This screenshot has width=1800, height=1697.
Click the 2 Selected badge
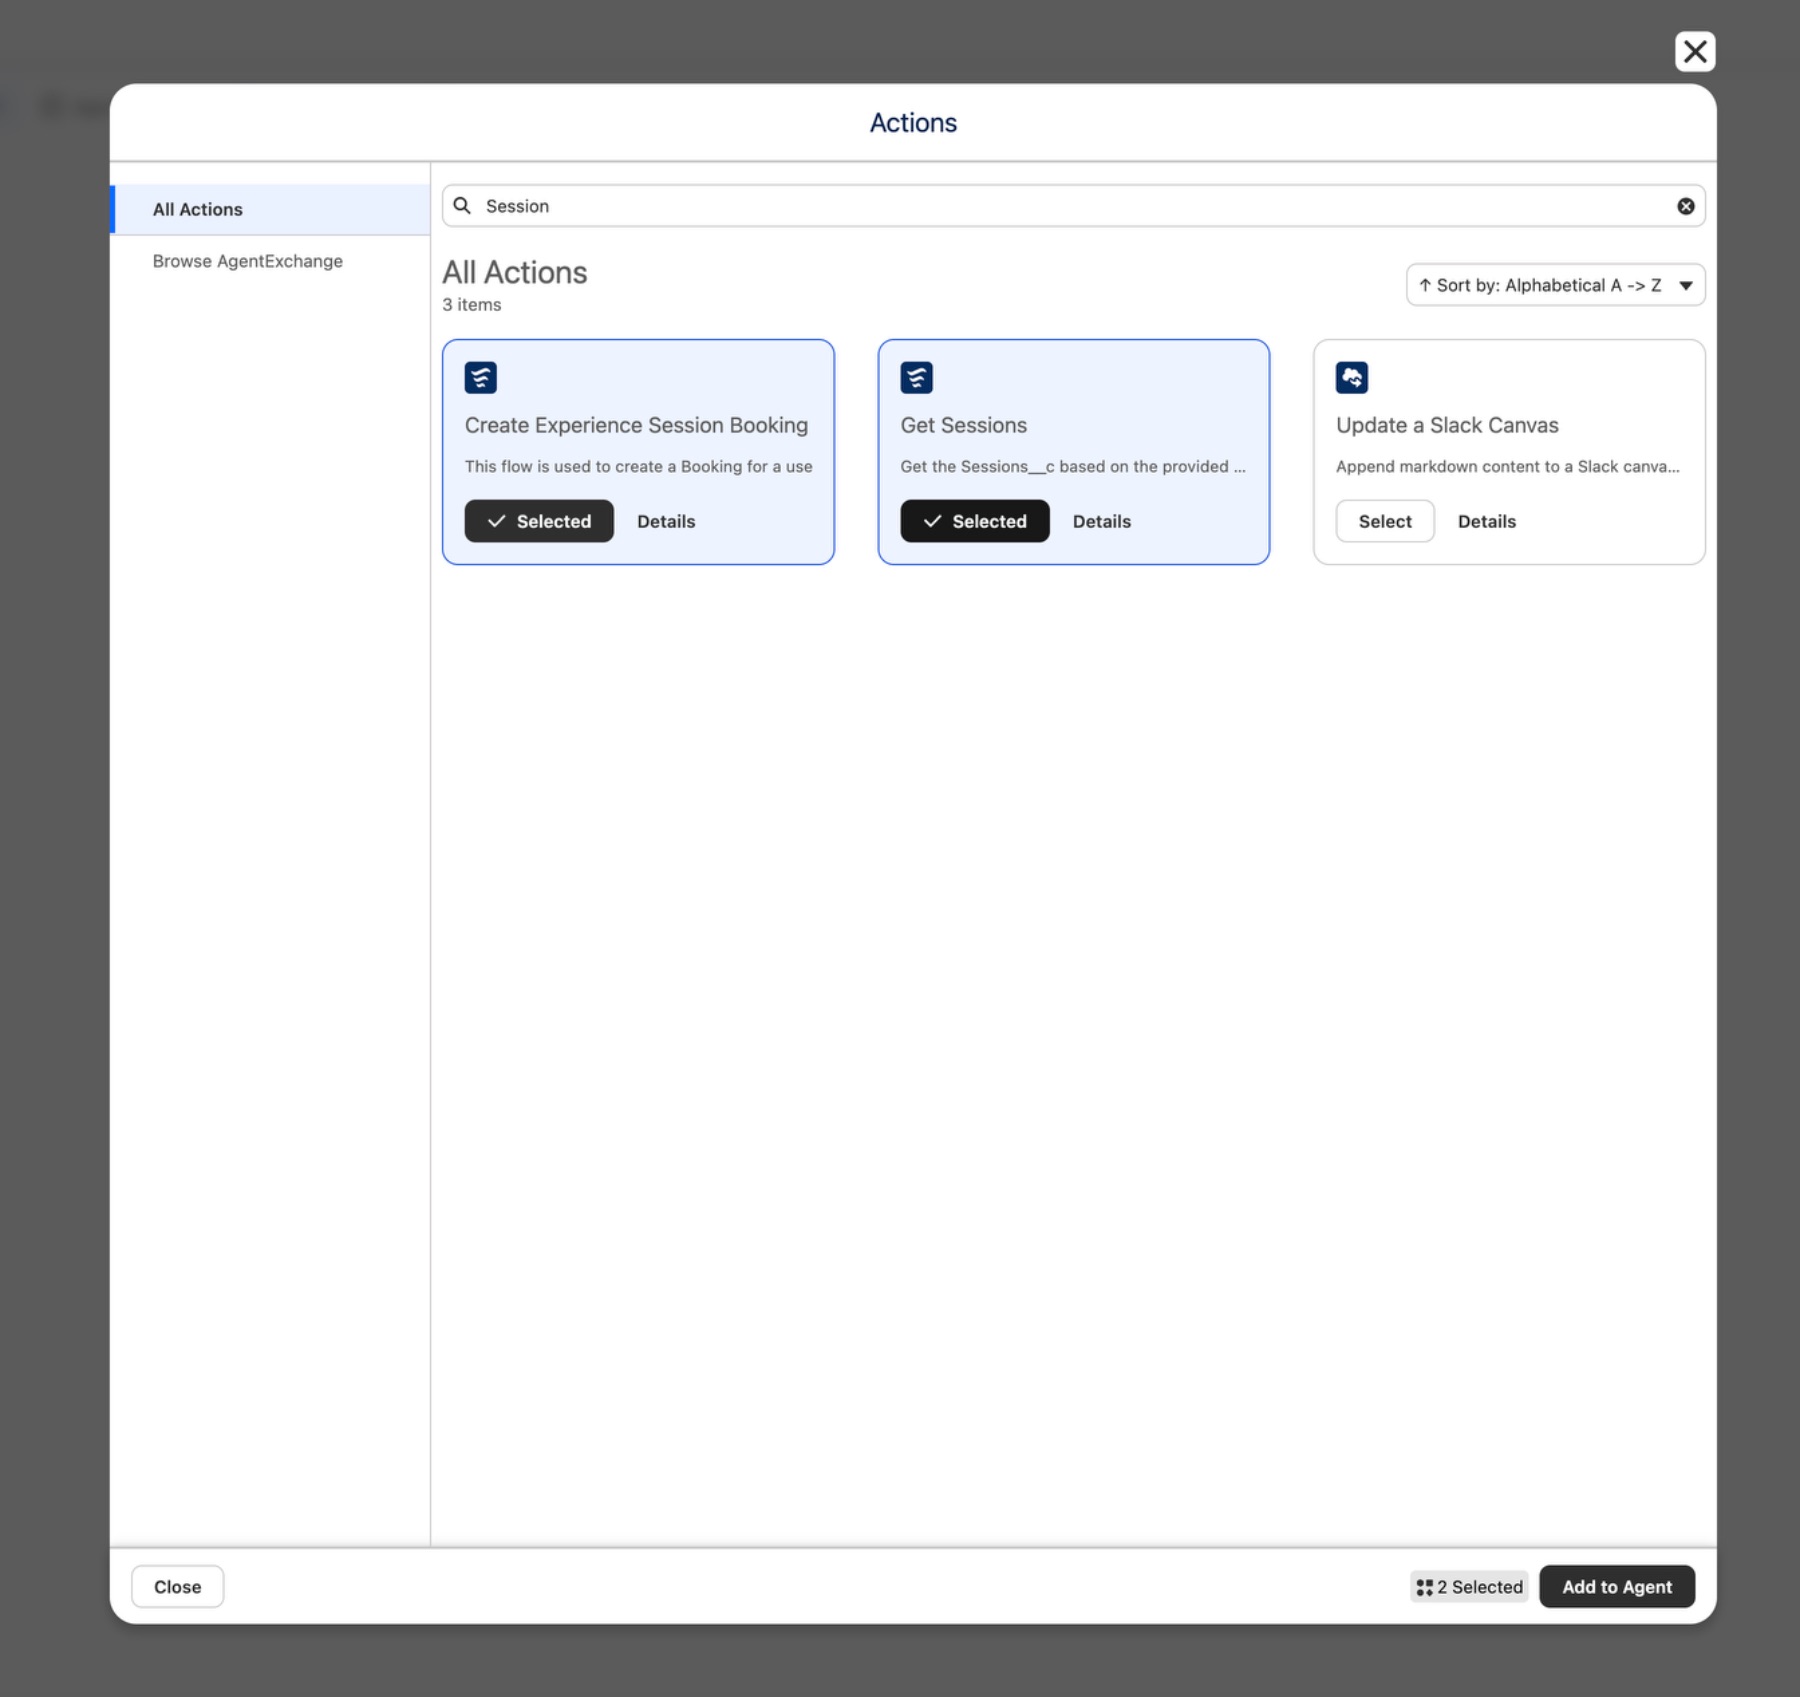[x=1469, y=1587]
